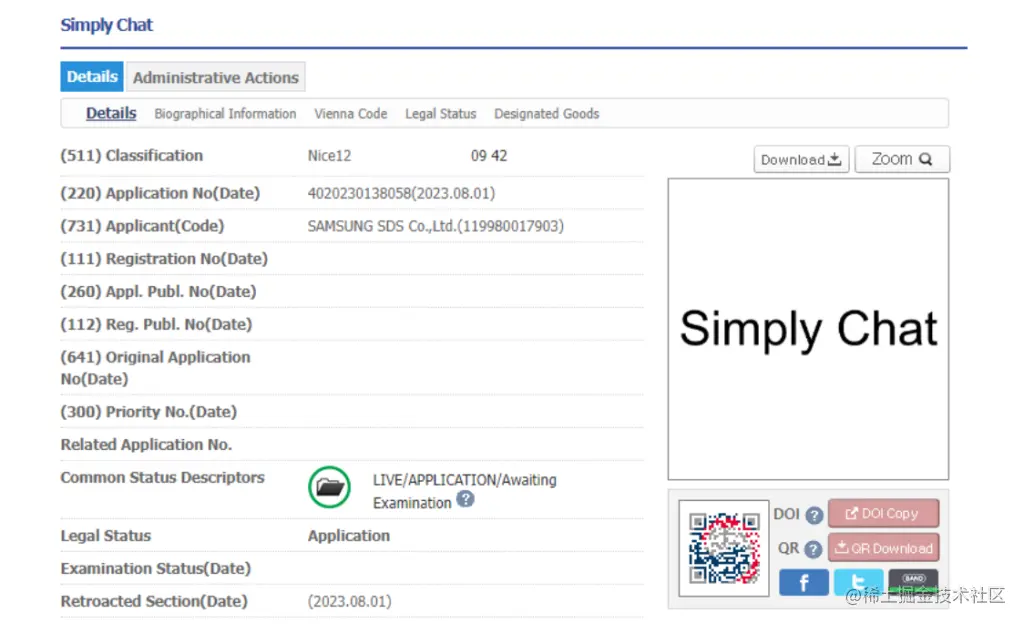
Task: Click help icon beside Awaiting Examination
Action: pos(465,500)
